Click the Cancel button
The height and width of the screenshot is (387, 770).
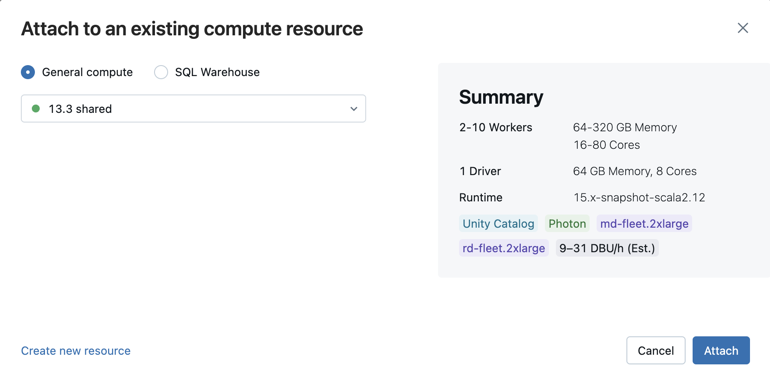(656, 351)
